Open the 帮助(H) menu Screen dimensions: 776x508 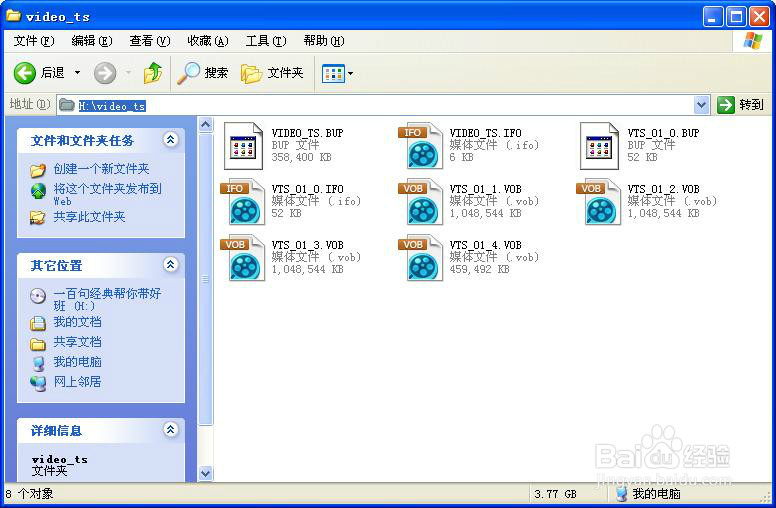coord(324,41)
